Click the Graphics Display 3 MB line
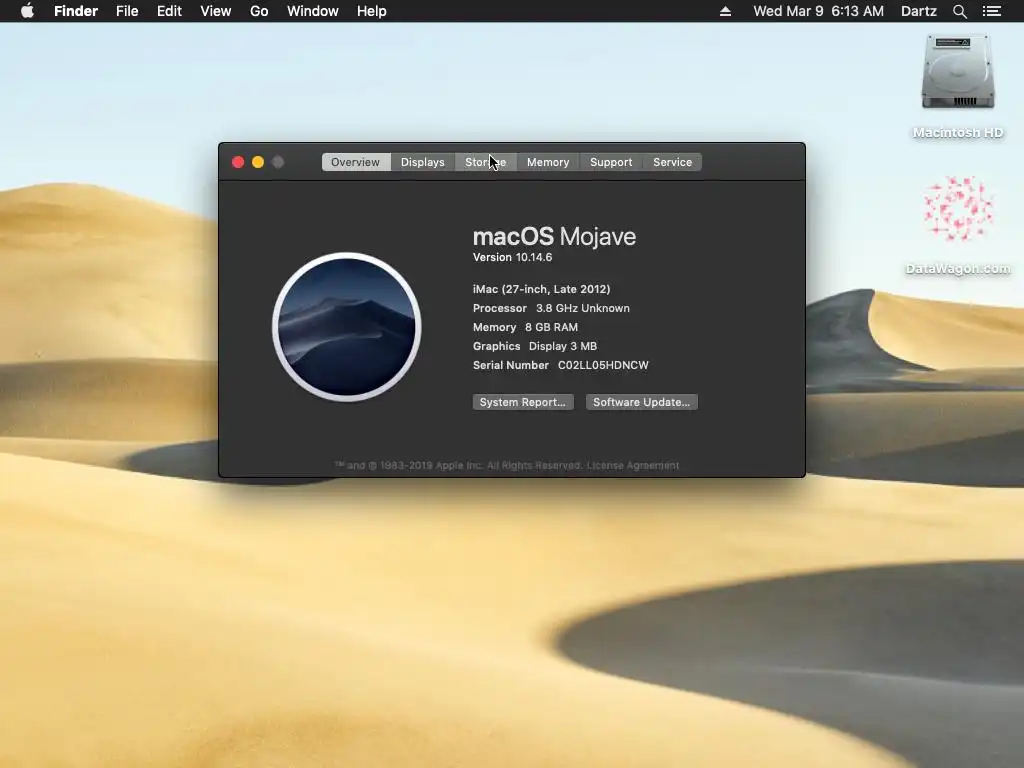This screenshot has height=768, width=1024. 535,346
